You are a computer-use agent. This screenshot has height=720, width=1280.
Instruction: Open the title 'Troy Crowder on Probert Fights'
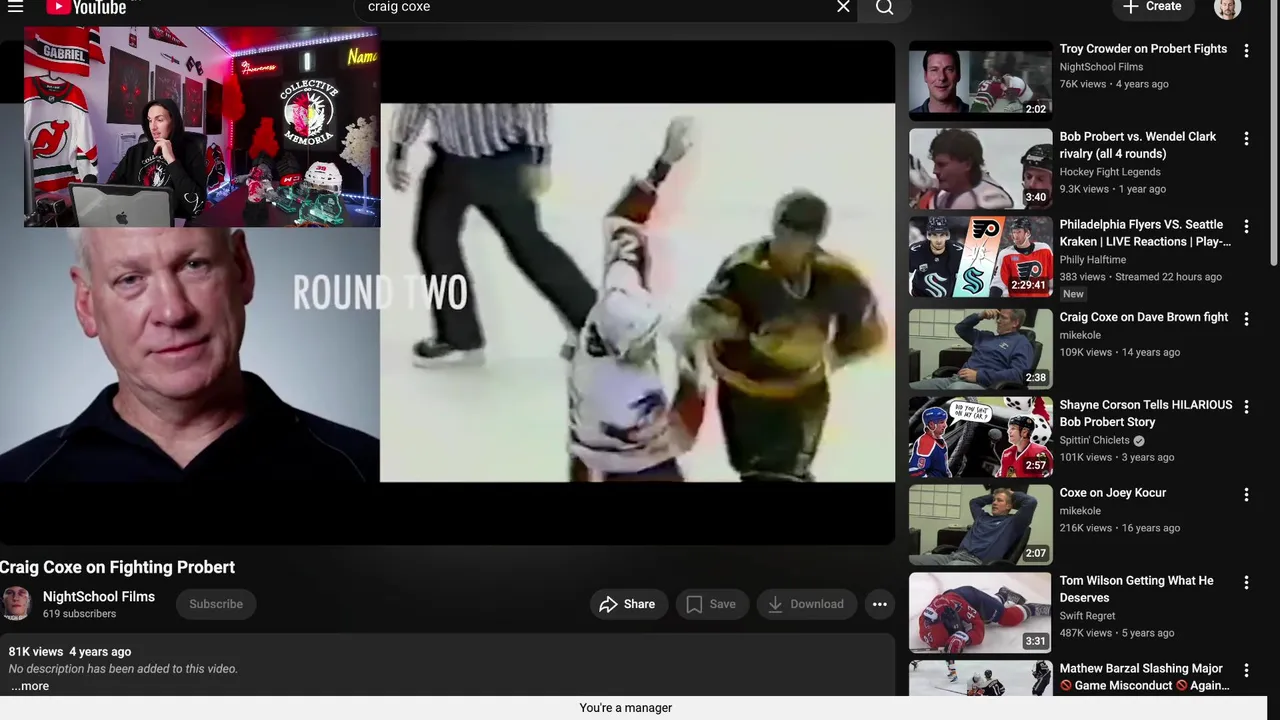(1143, 49)
